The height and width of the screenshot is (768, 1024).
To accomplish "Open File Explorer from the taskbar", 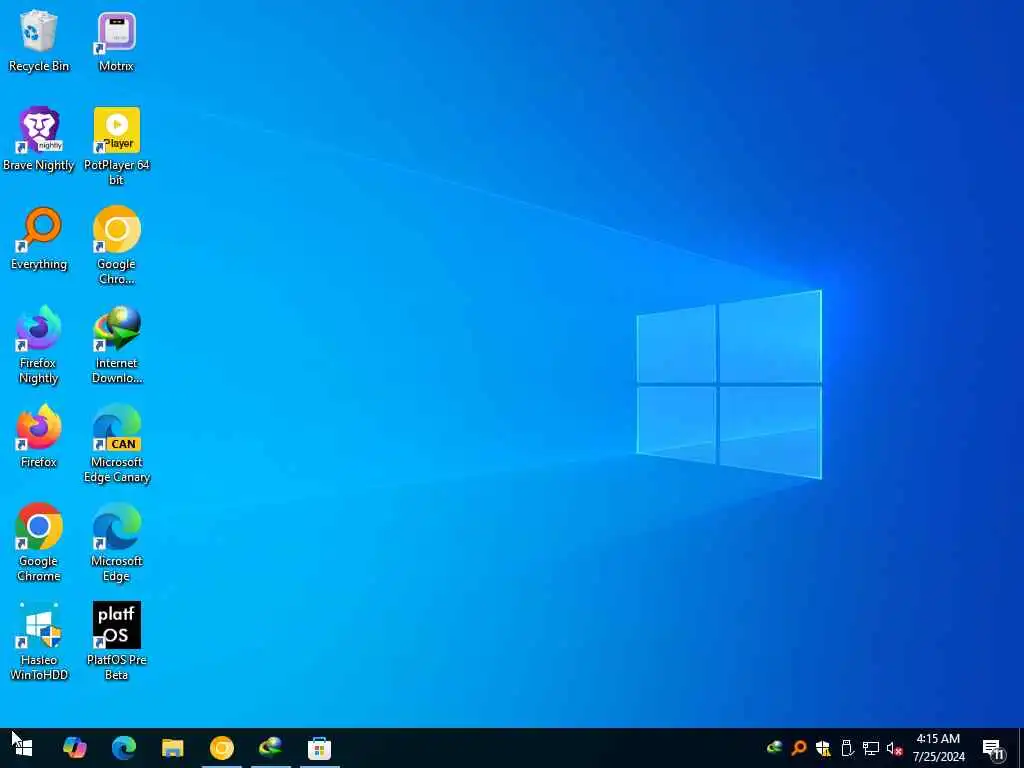I will (x=172, y=748).
